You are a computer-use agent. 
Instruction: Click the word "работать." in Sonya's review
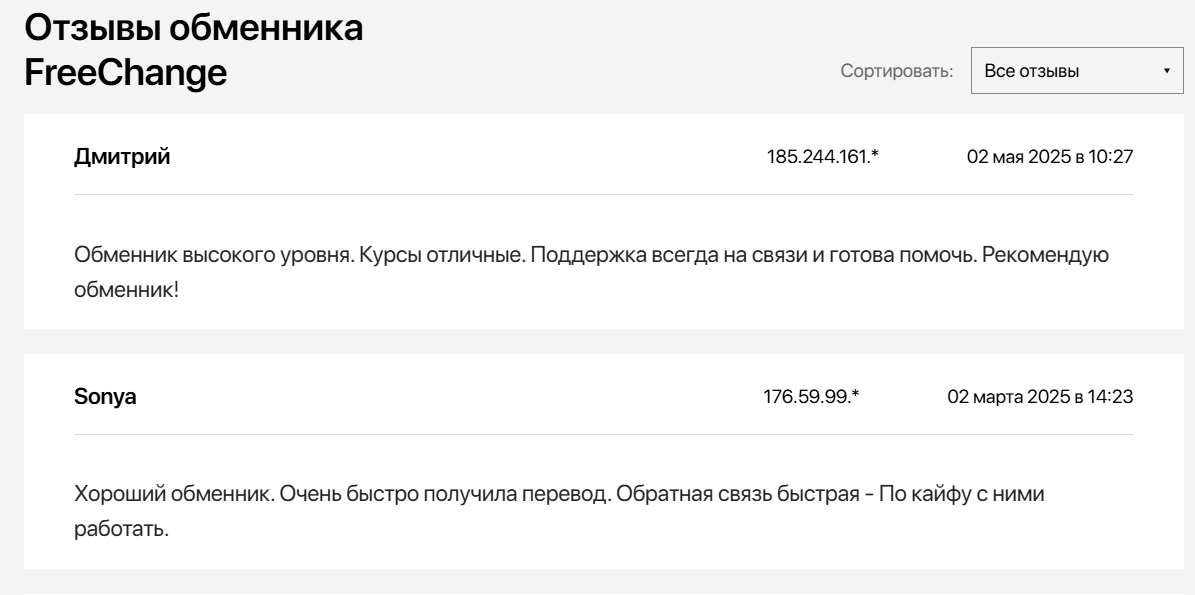click(x=121, y=528)
